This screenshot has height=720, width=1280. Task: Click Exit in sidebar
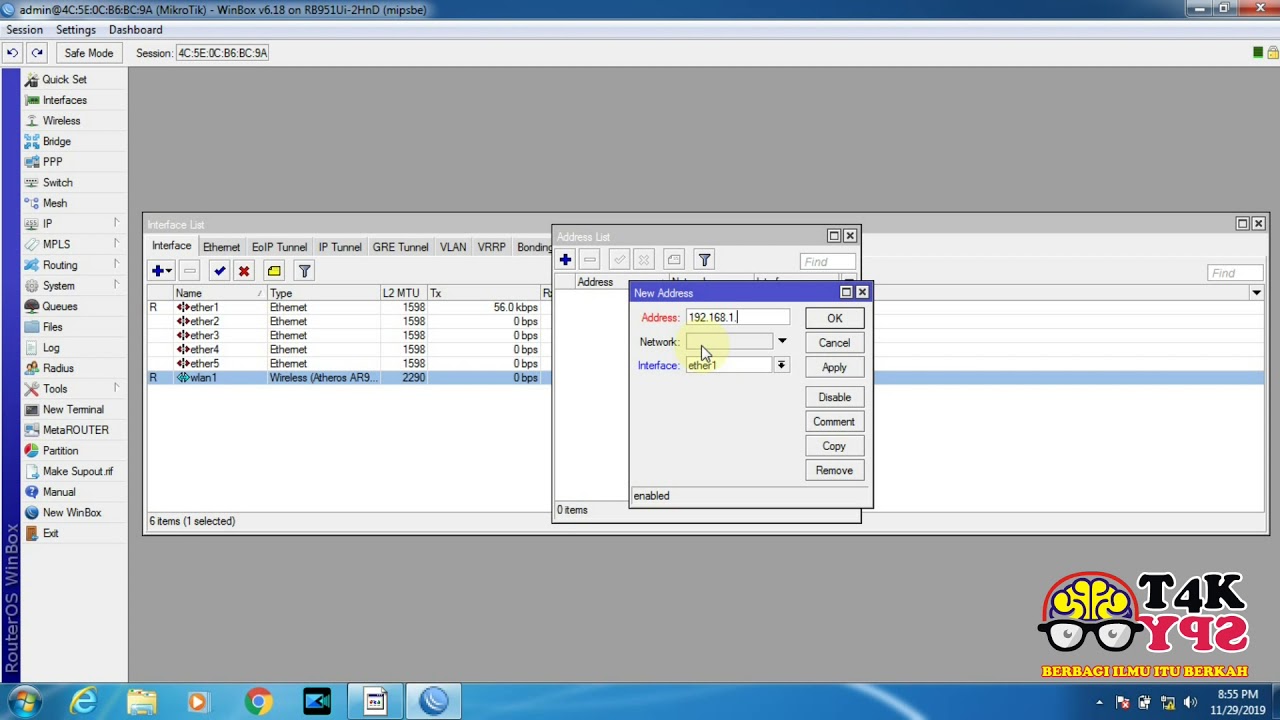tap(50, 534)
